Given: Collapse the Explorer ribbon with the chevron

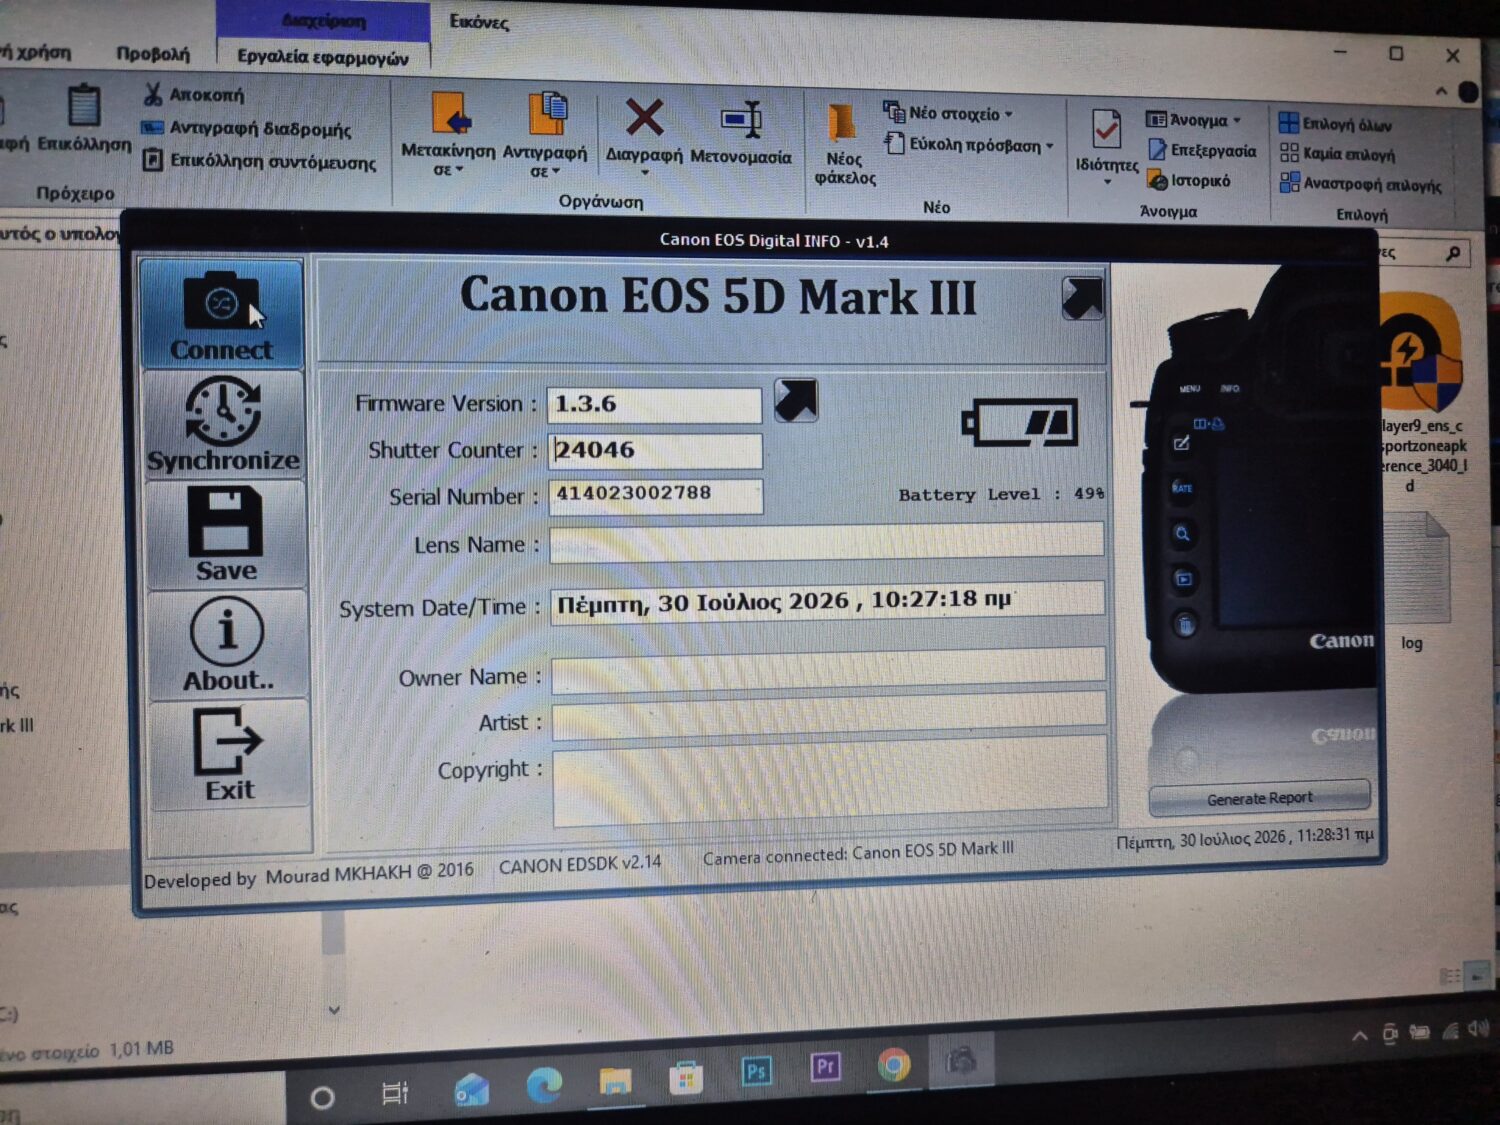Looking at the screenshot, I should (1441, 92).
